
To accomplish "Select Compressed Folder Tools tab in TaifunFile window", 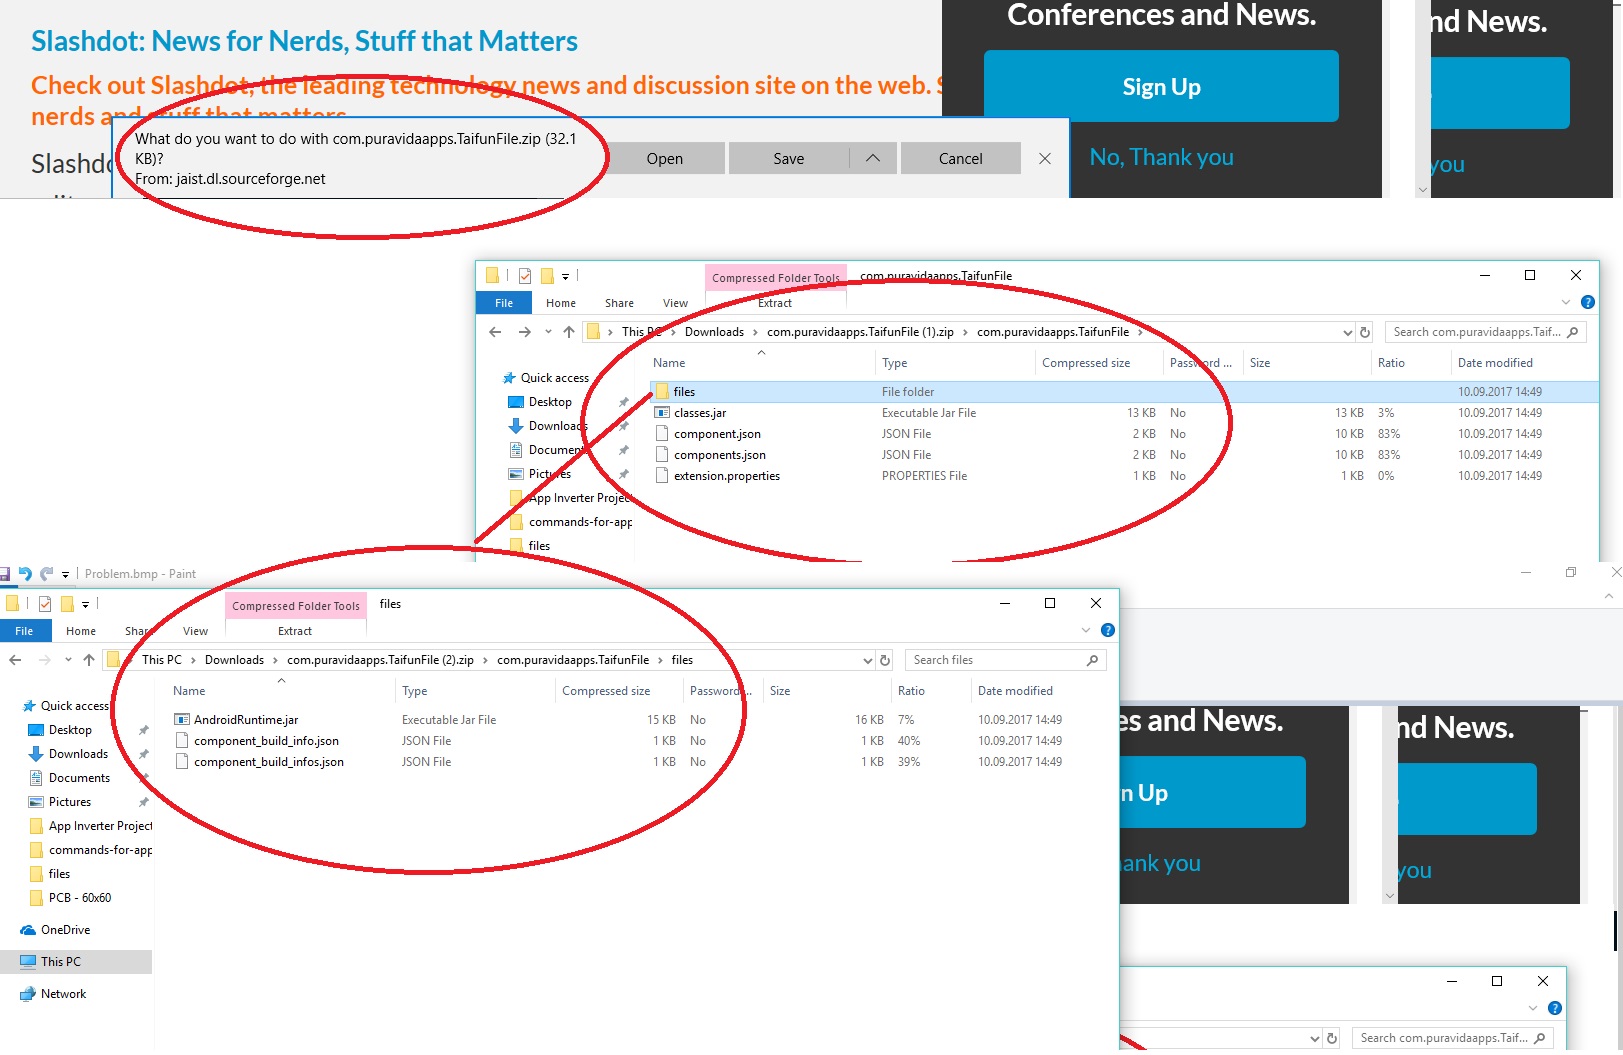I will pyautogui.click(x=776, y=278).
